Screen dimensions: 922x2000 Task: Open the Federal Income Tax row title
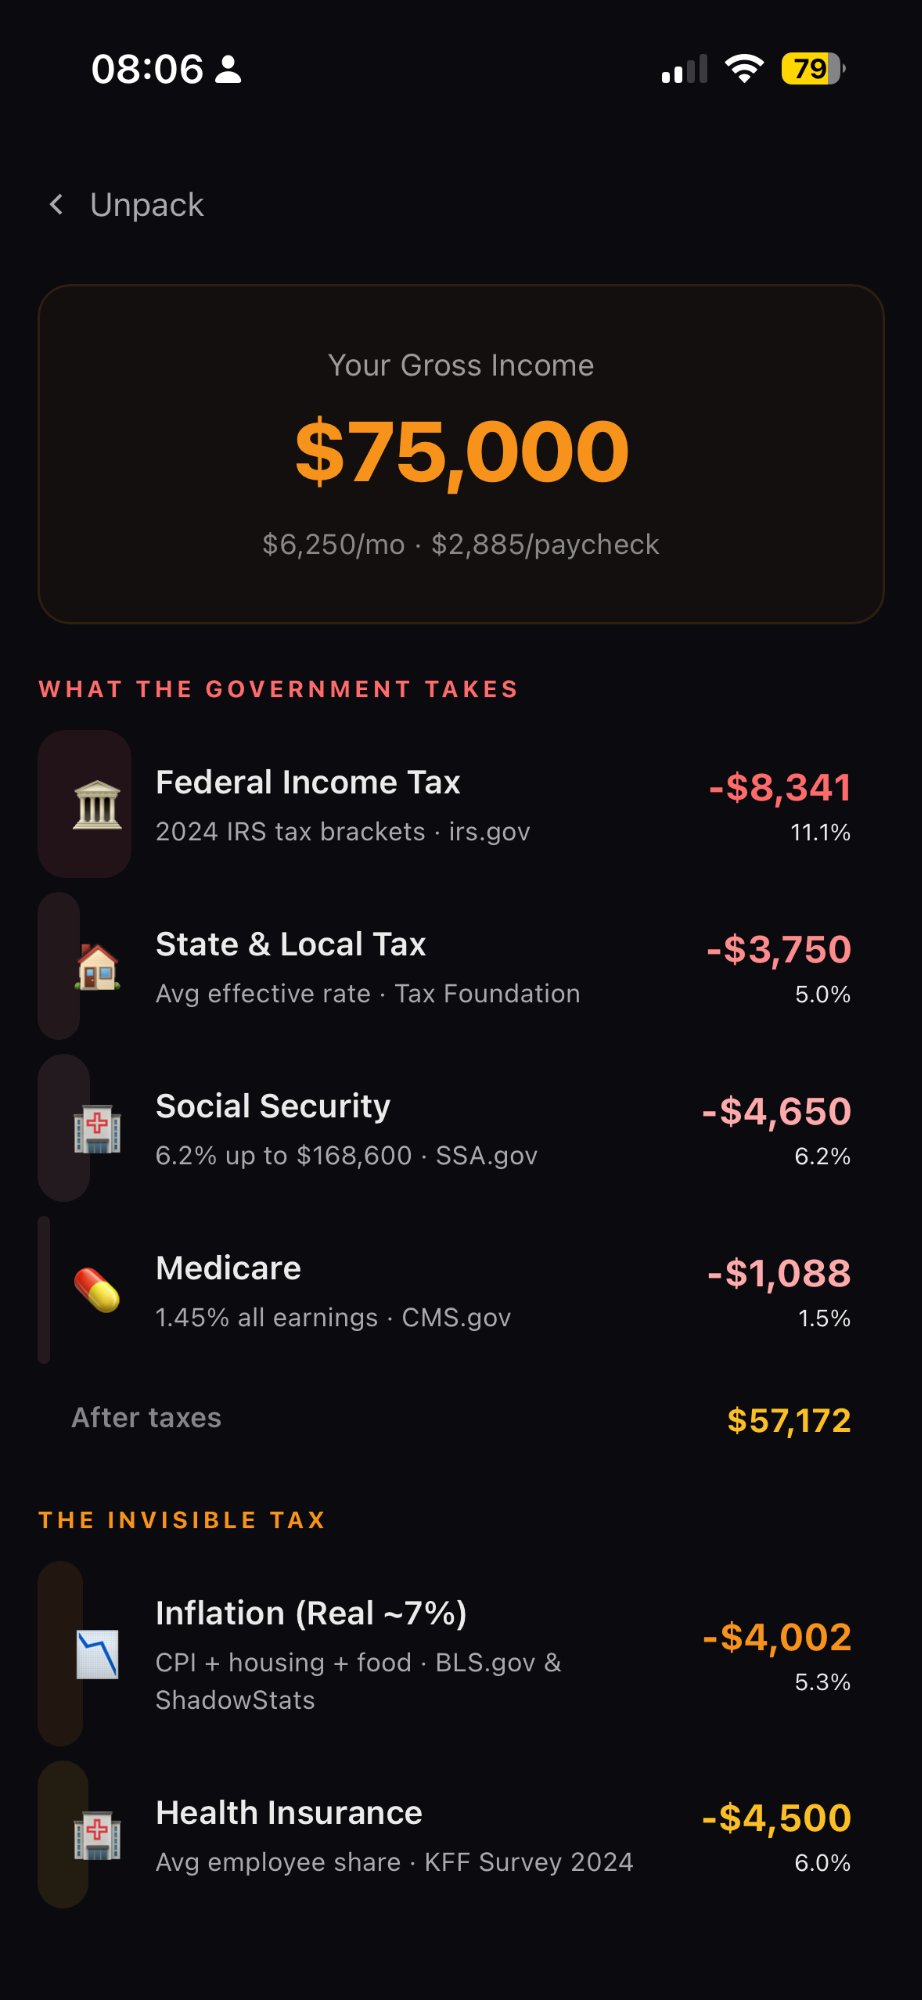point(308,782)
